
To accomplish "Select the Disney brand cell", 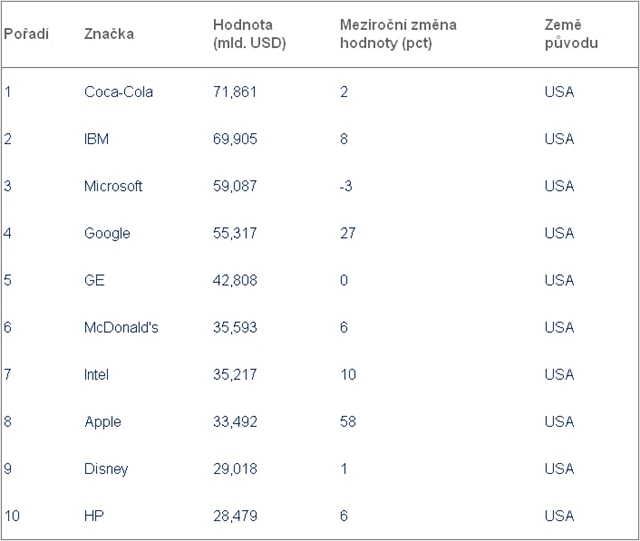I will [x=106, y=469].
